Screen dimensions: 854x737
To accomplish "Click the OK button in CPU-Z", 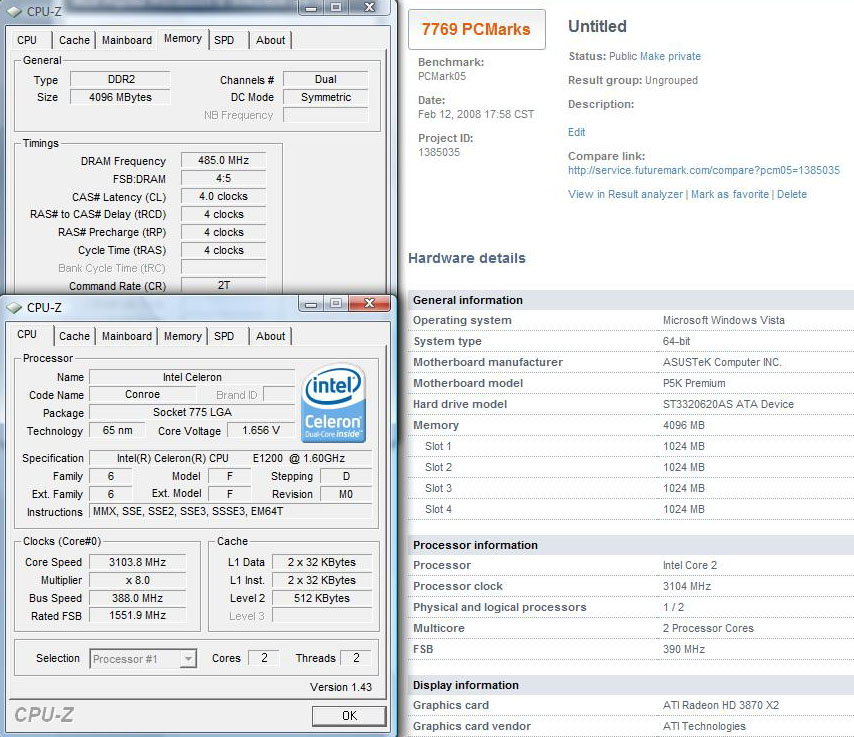I will (x=349, y=715).
